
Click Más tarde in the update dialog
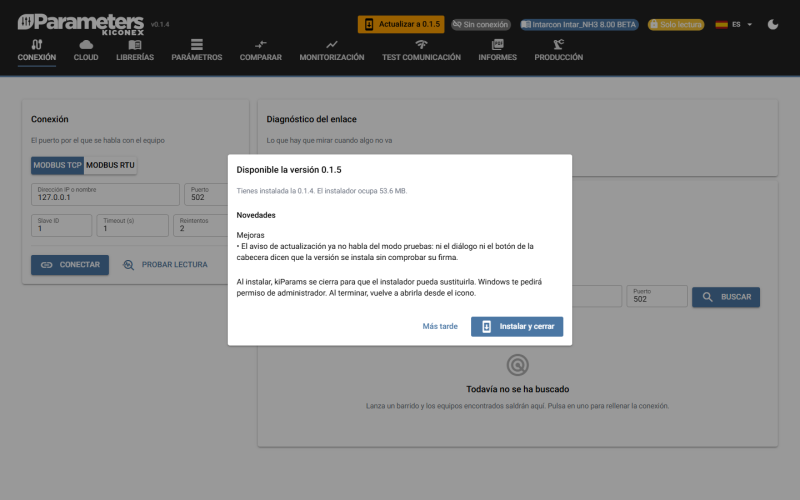click(440, 327)
